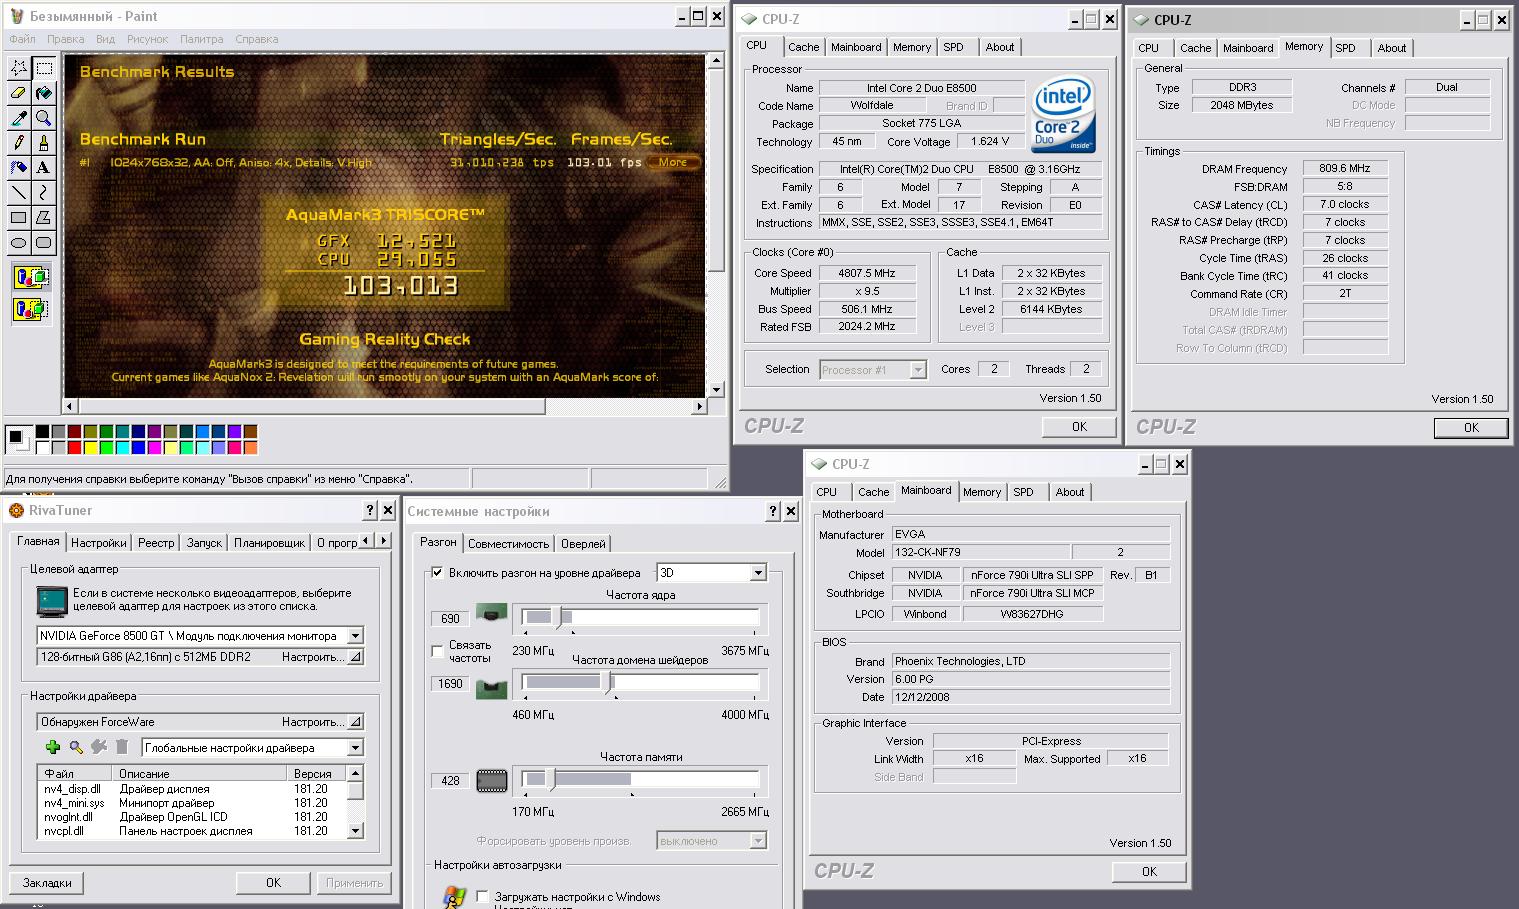Image resolution: width=1519 pixels, height=909 pixels.
Task: Click Закладки button in RivaTuner
Action: coord(47,883)
